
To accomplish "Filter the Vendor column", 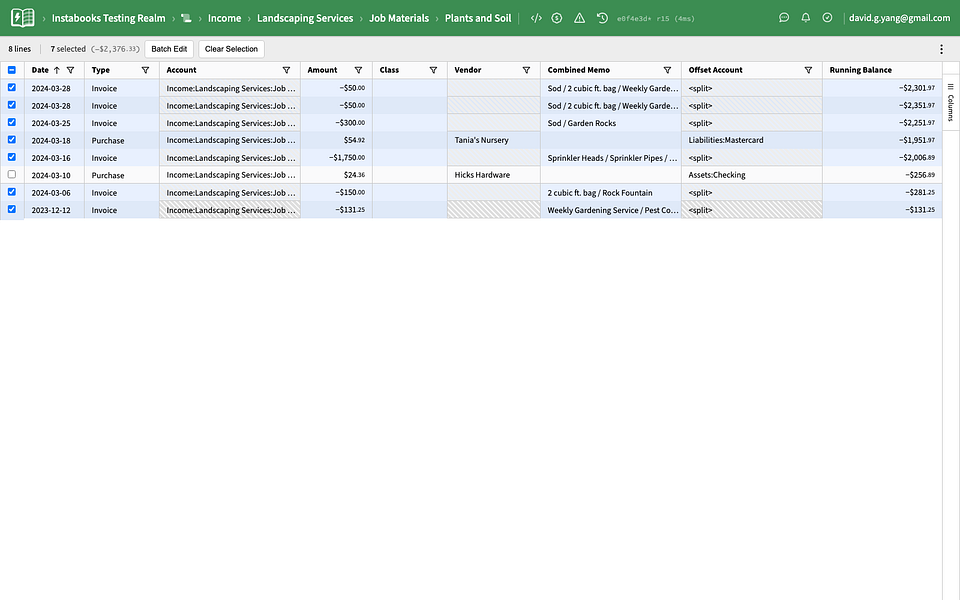I will (526, 70).
